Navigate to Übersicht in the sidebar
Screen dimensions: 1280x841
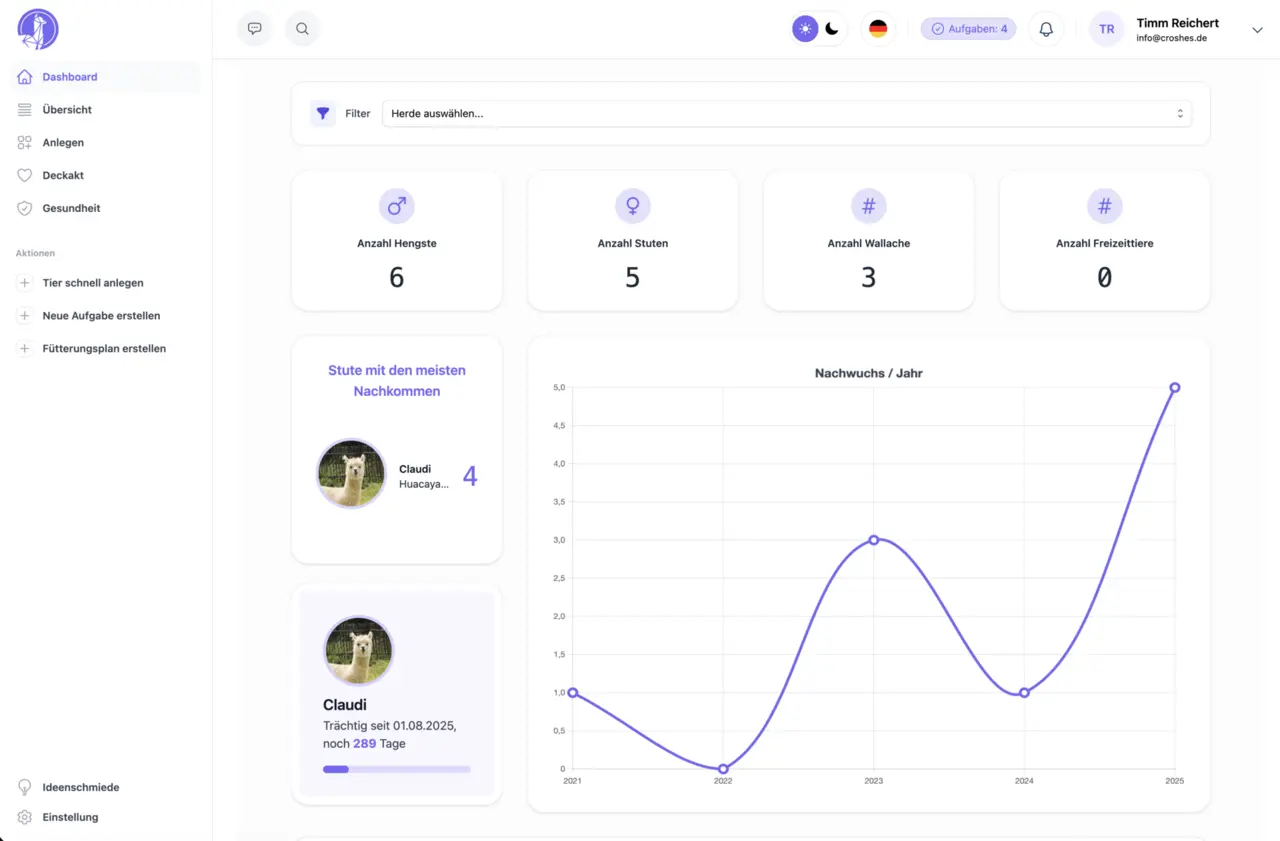(69, 109)
